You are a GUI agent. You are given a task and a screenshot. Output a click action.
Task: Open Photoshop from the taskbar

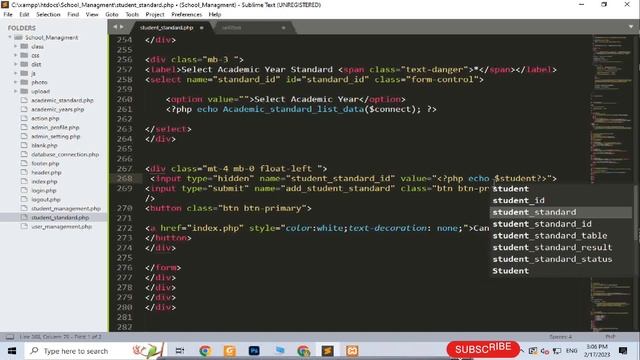(254, 351)
